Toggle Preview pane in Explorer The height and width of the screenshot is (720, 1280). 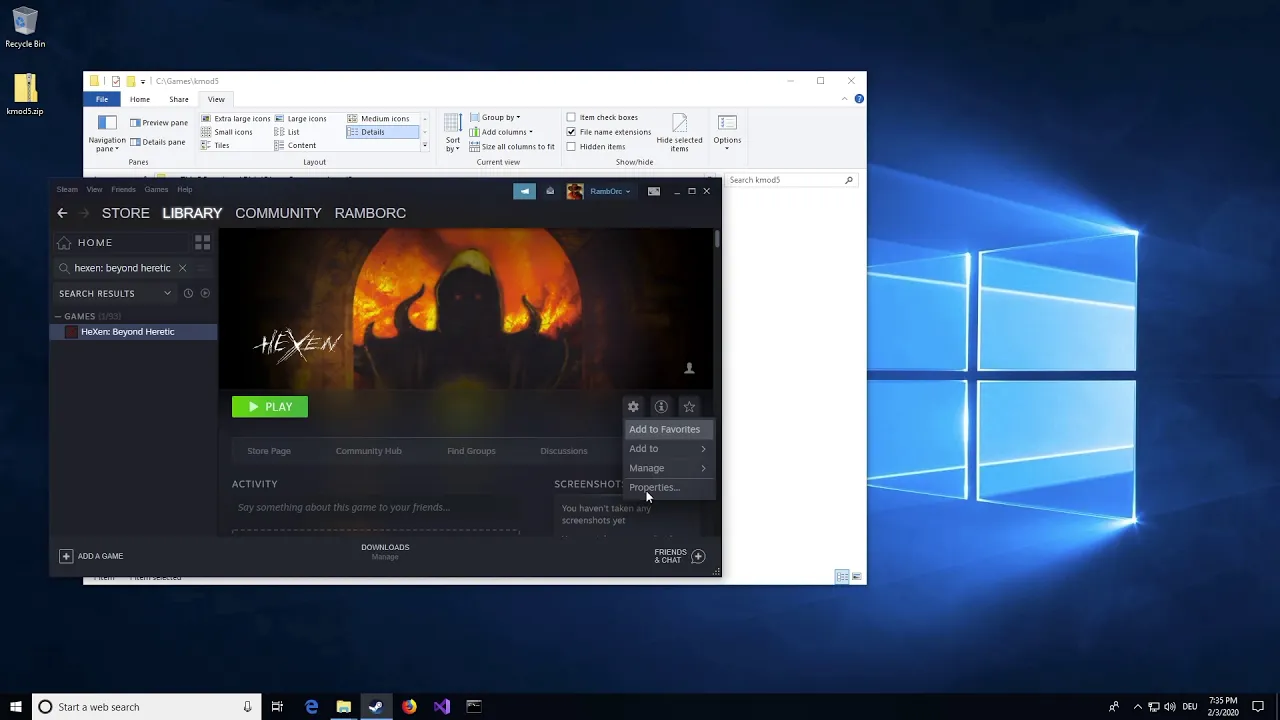coord(159,122)
